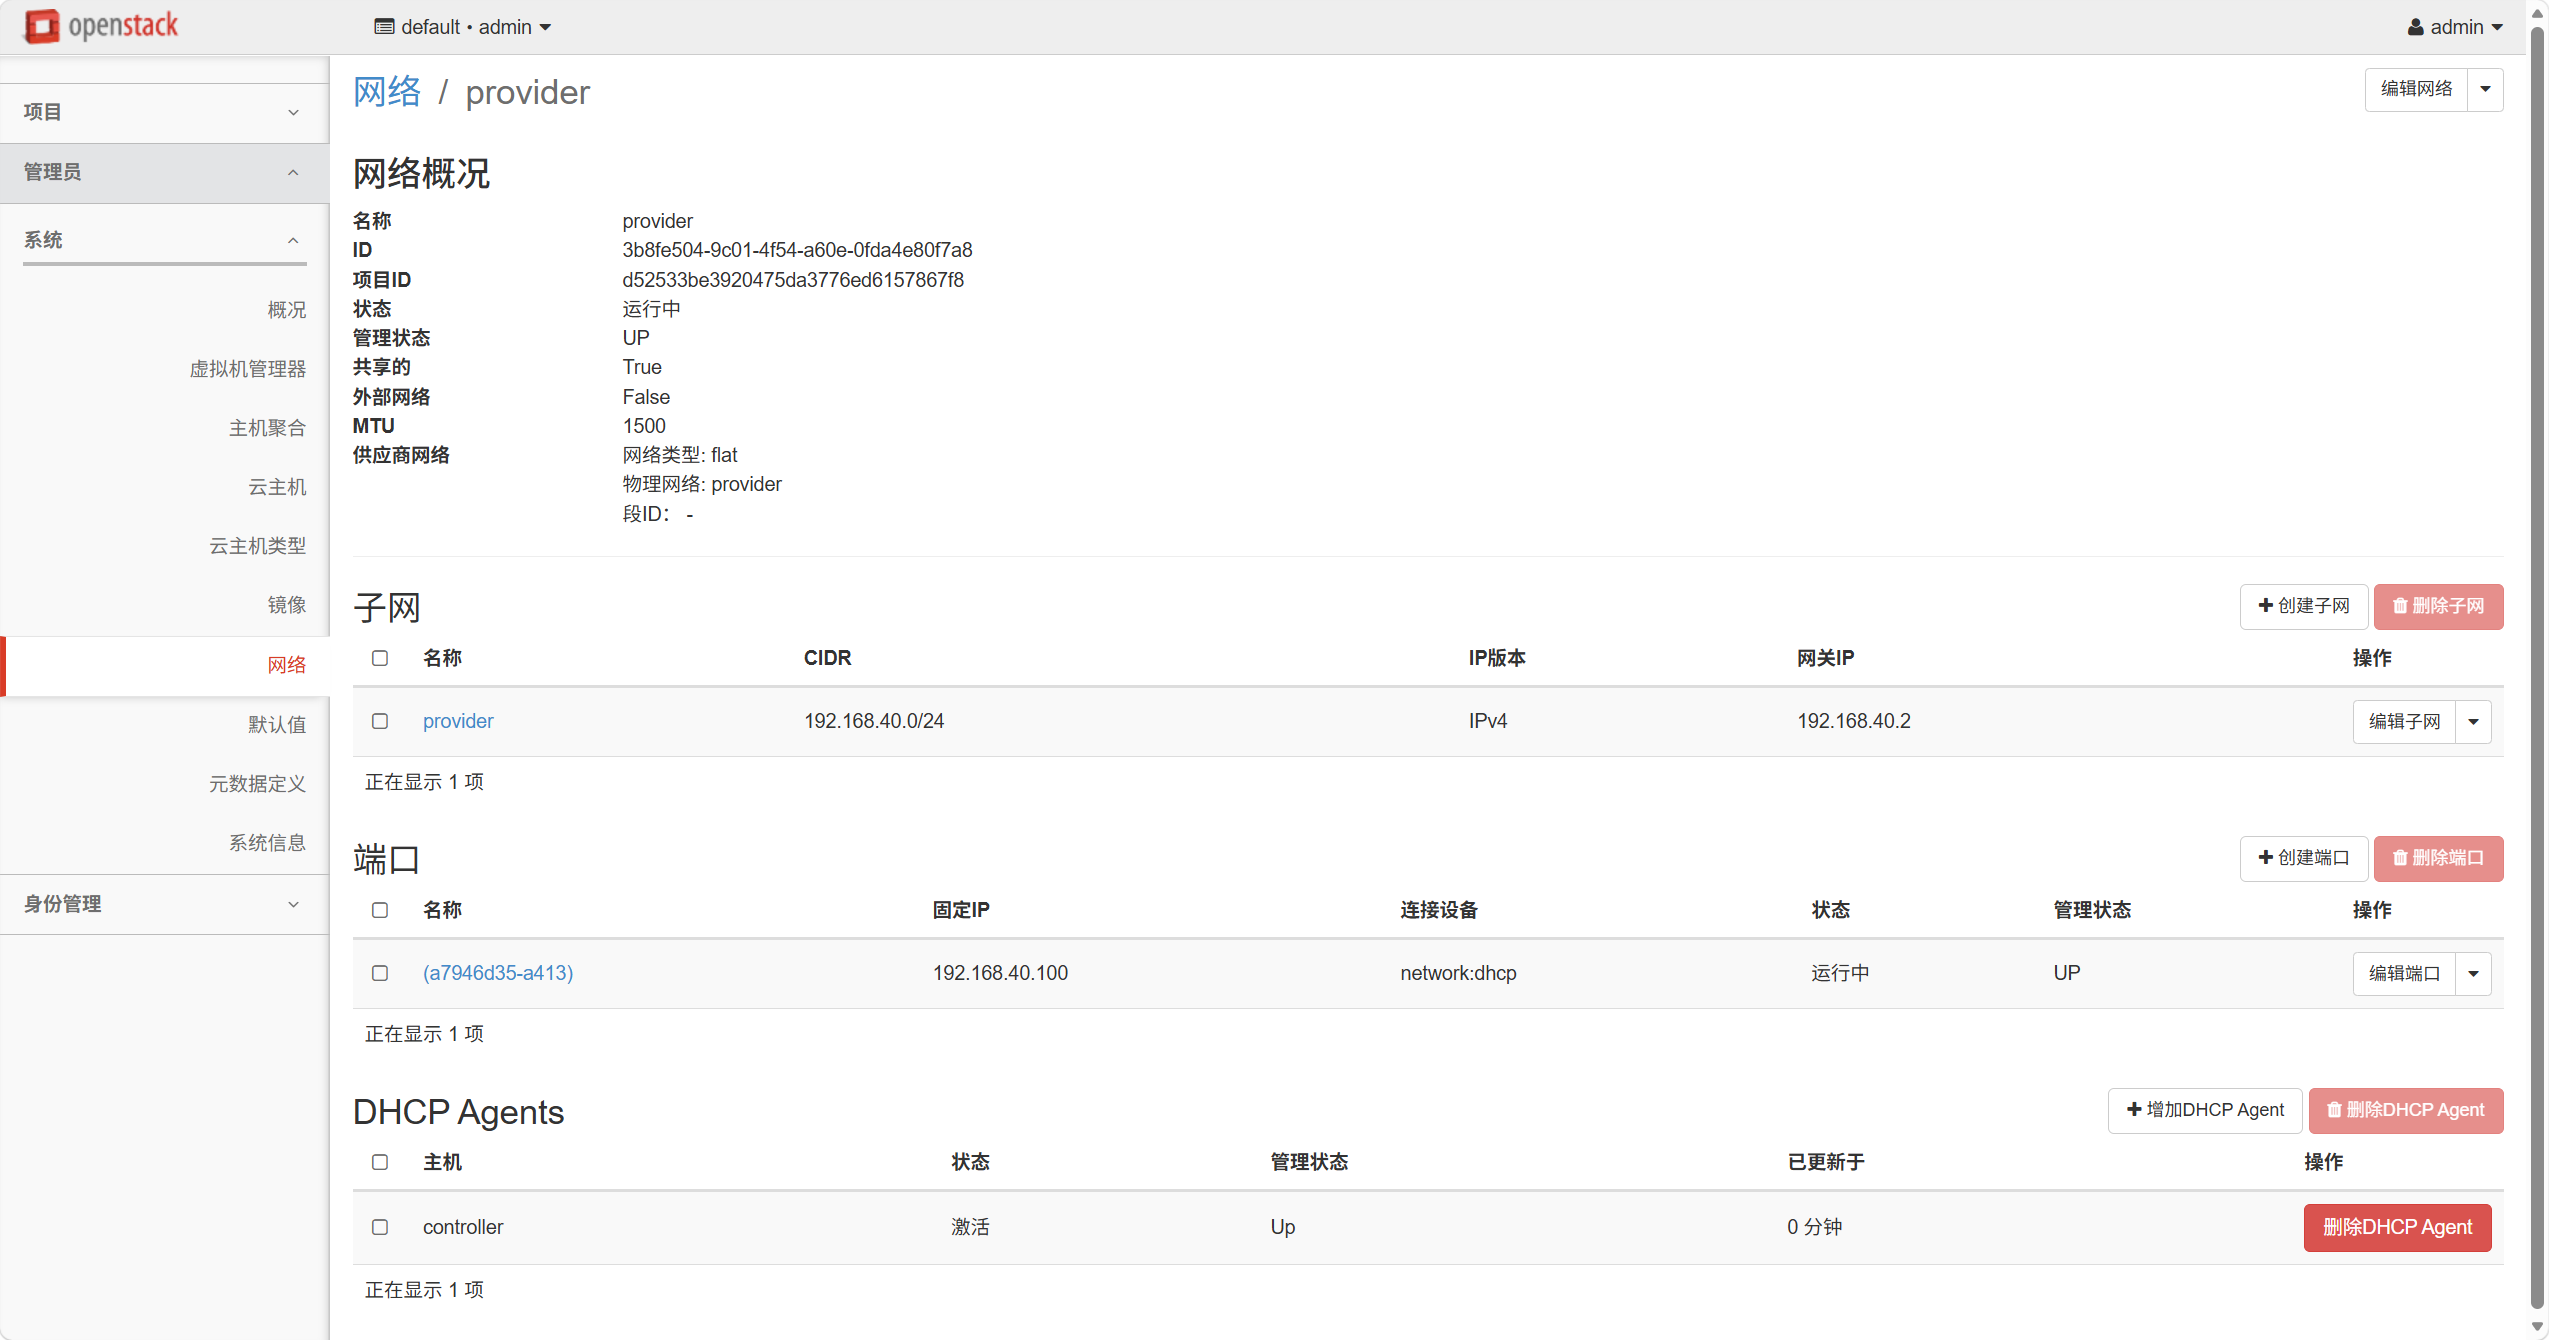
Task: Click 编辑子网 button for provider
Action: tap(2404, 722)
